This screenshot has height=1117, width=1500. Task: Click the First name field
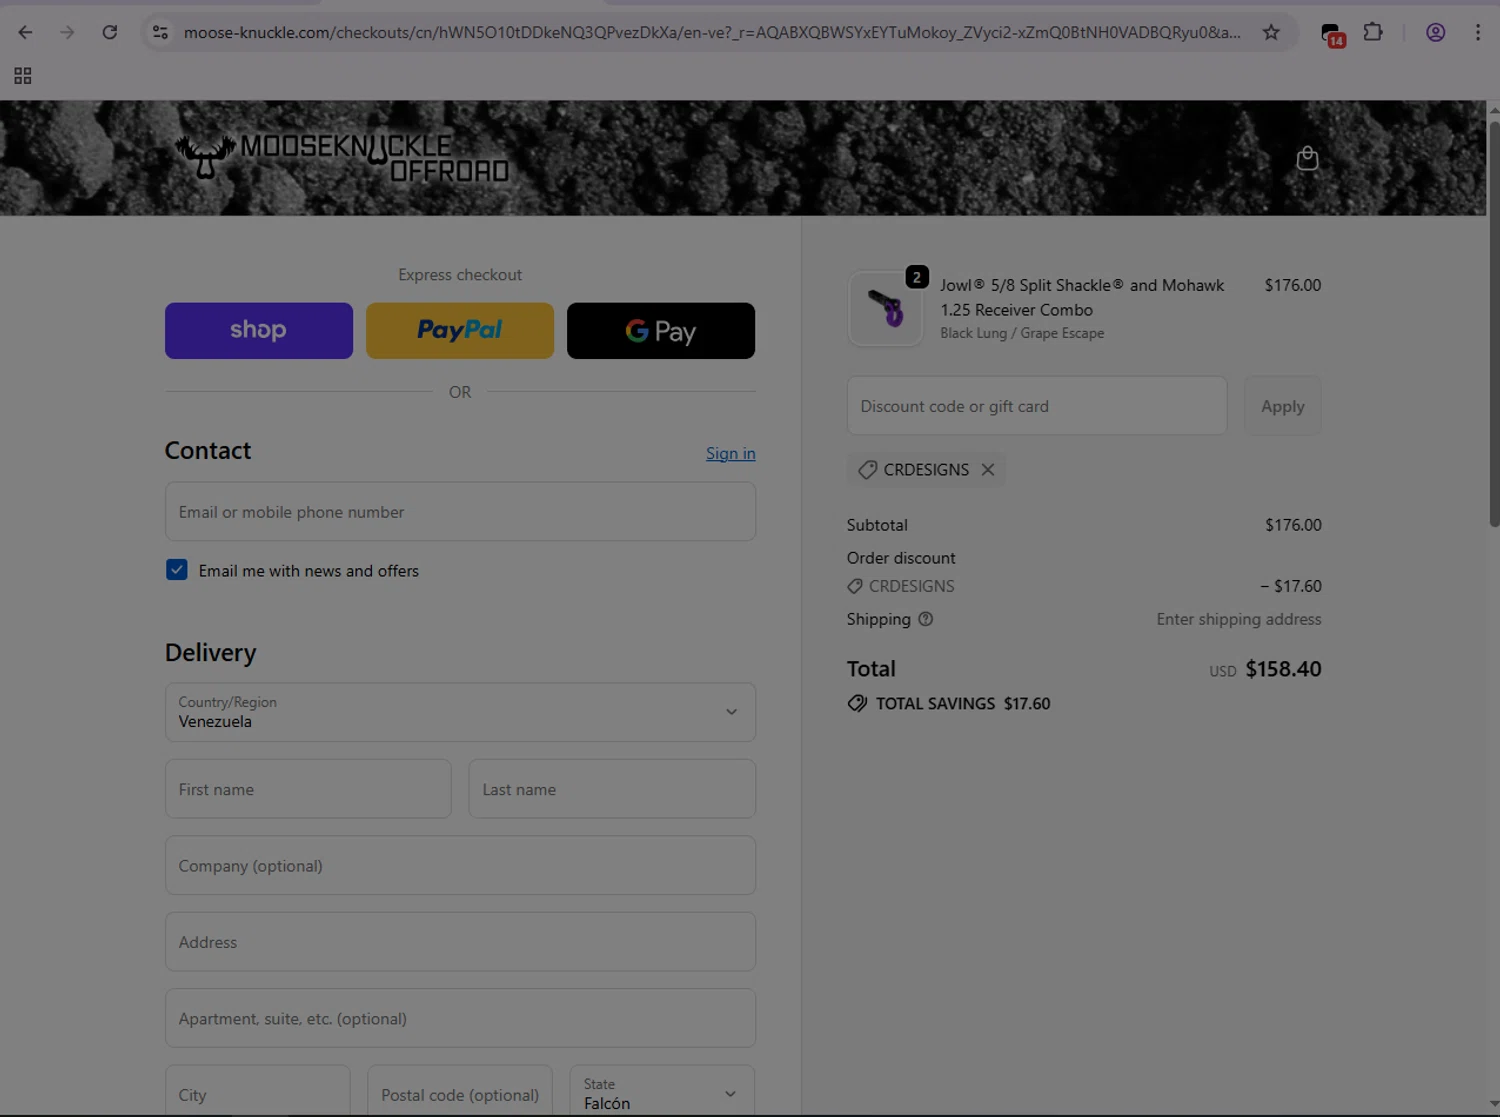[308, 789]
